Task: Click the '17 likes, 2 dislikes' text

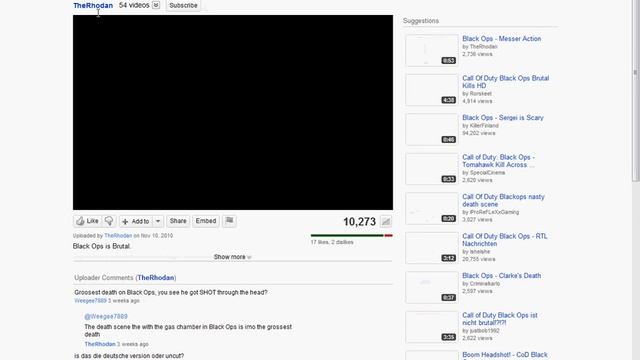Action: coord(332,242)
